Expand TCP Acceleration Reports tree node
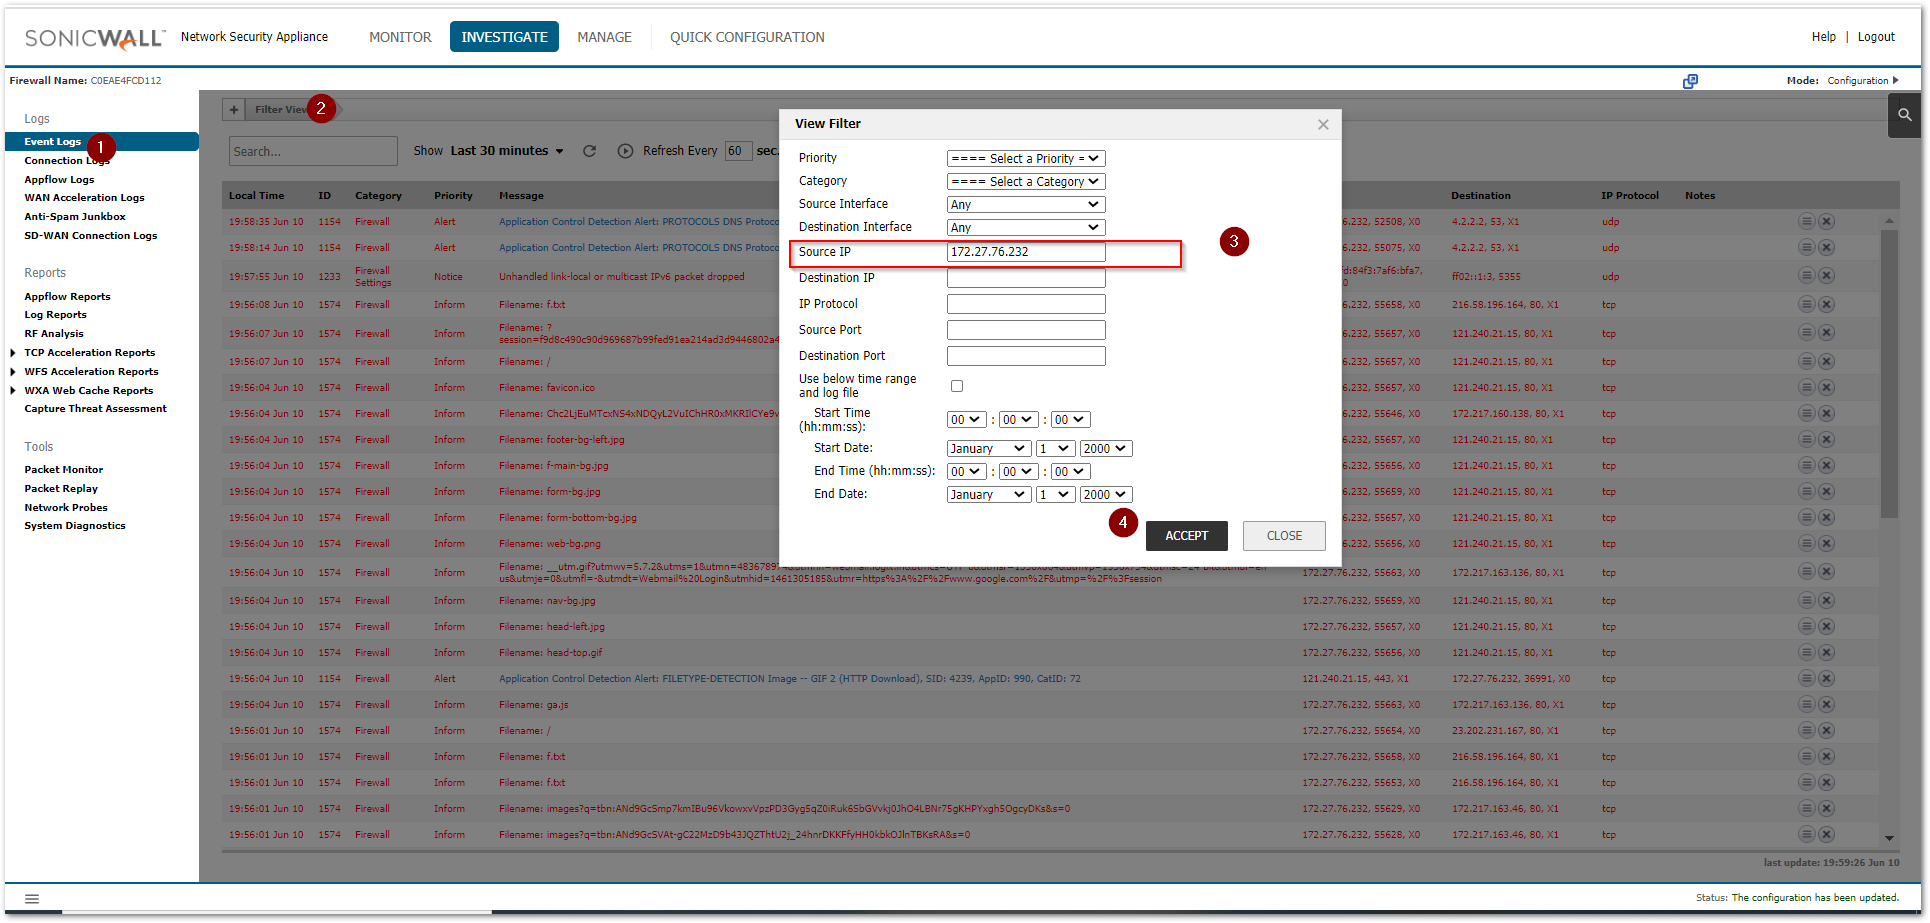Image resolution: width=1930 pixels, height=923 pixels. click(x=12, y=353)
